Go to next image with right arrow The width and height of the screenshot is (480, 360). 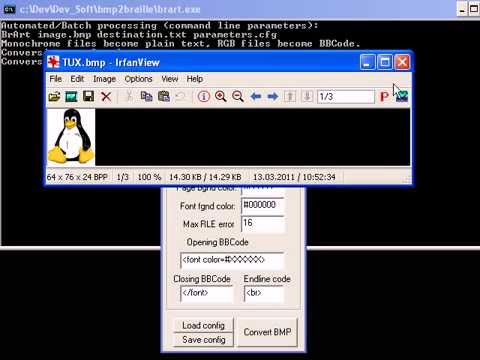pyautogui.click(x=273, y=97)
